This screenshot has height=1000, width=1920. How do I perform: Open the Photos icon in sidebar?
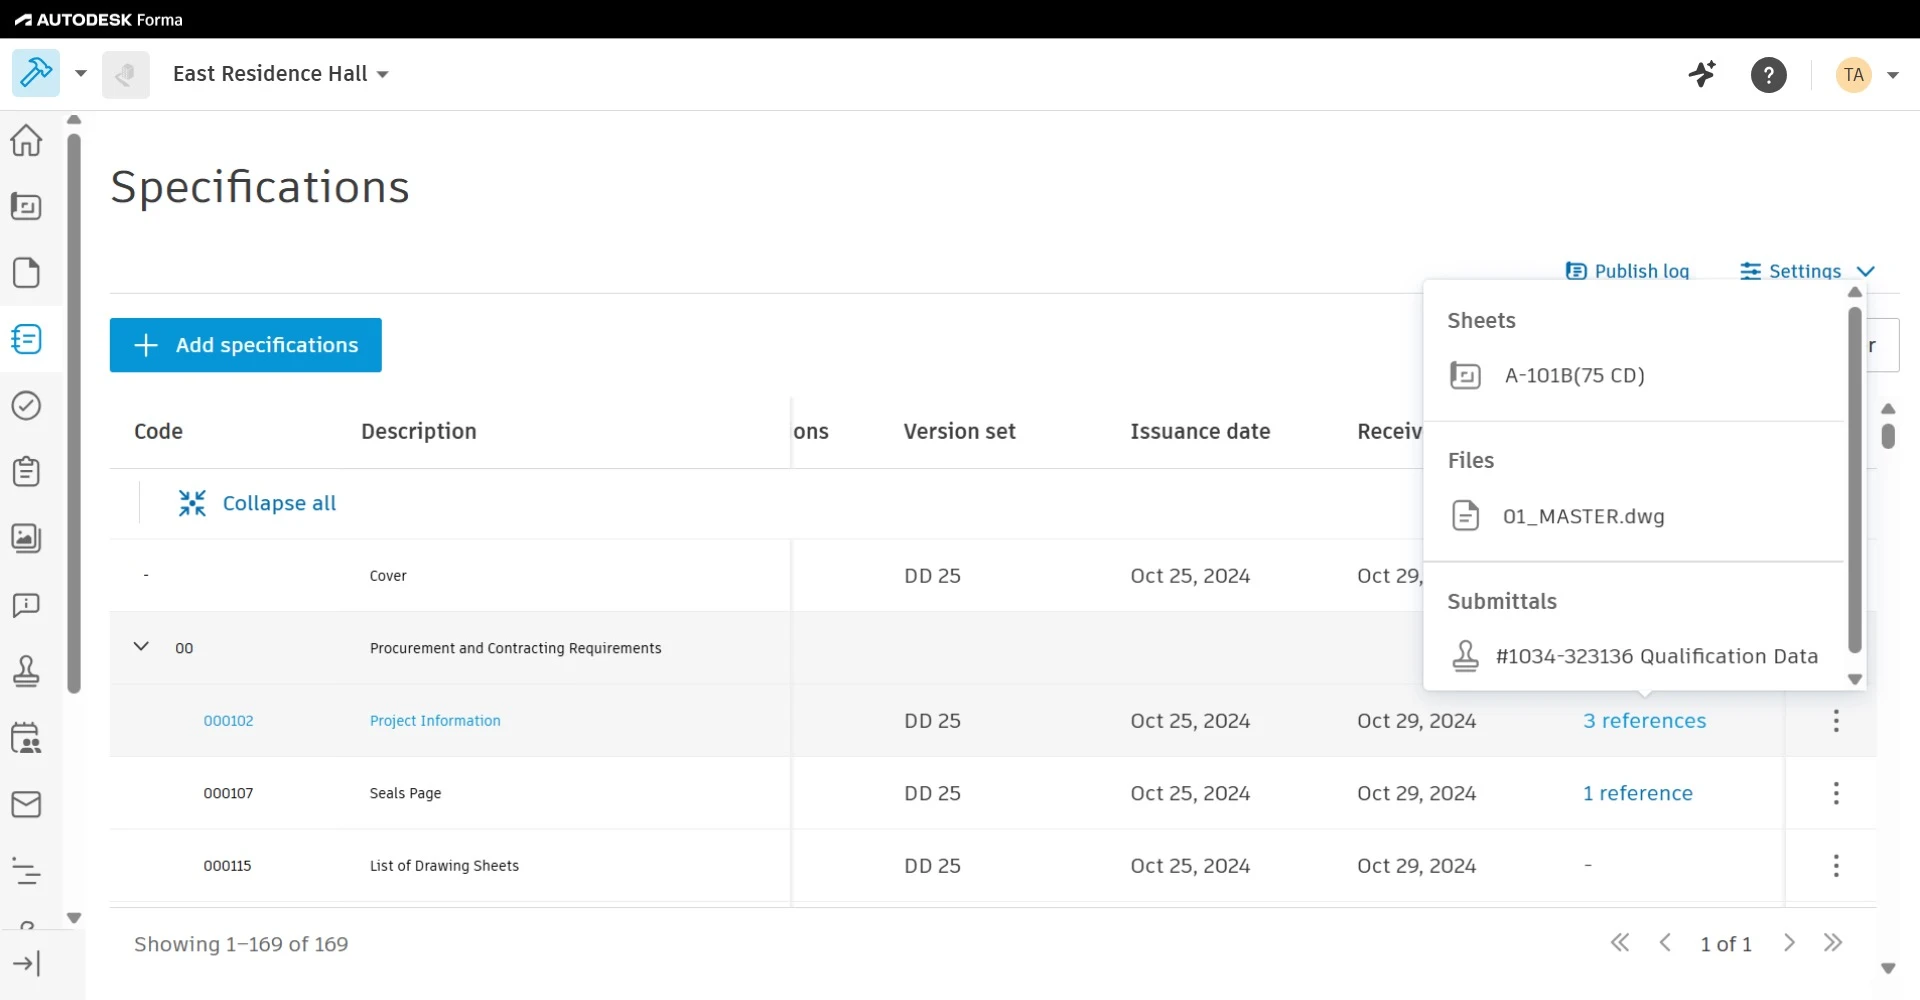pos(26,538)
